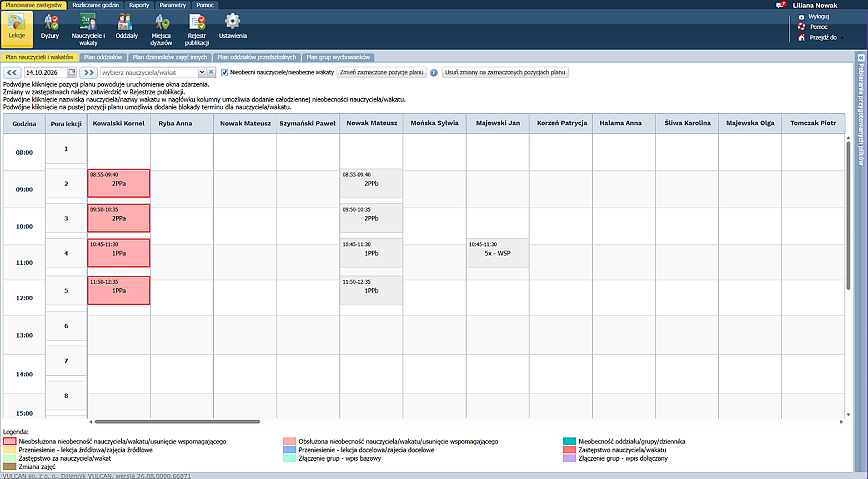Select the 09:50-10:35 2PPb lesson

click(x=371, y=218)
